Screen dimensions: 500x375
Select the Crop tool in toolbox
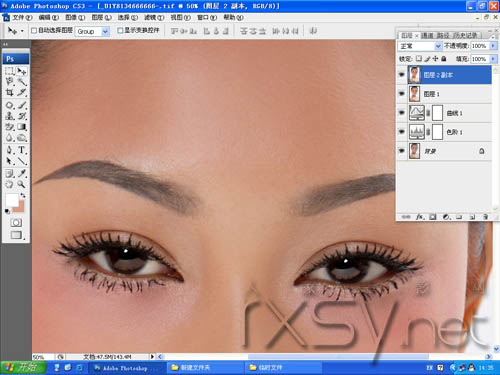(10, 93)
